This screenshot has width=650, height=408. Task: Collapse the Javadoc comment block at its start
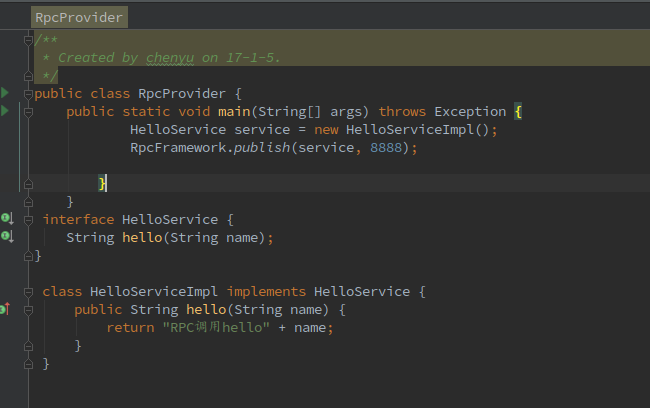pyautogui.click(x=30, y=40)
